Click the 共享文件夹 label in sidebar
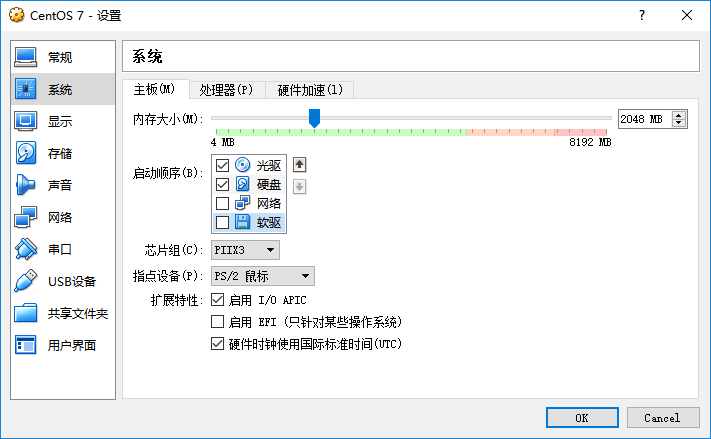The width and height of the screenshot is (711, 439). [x=78, y=313]
